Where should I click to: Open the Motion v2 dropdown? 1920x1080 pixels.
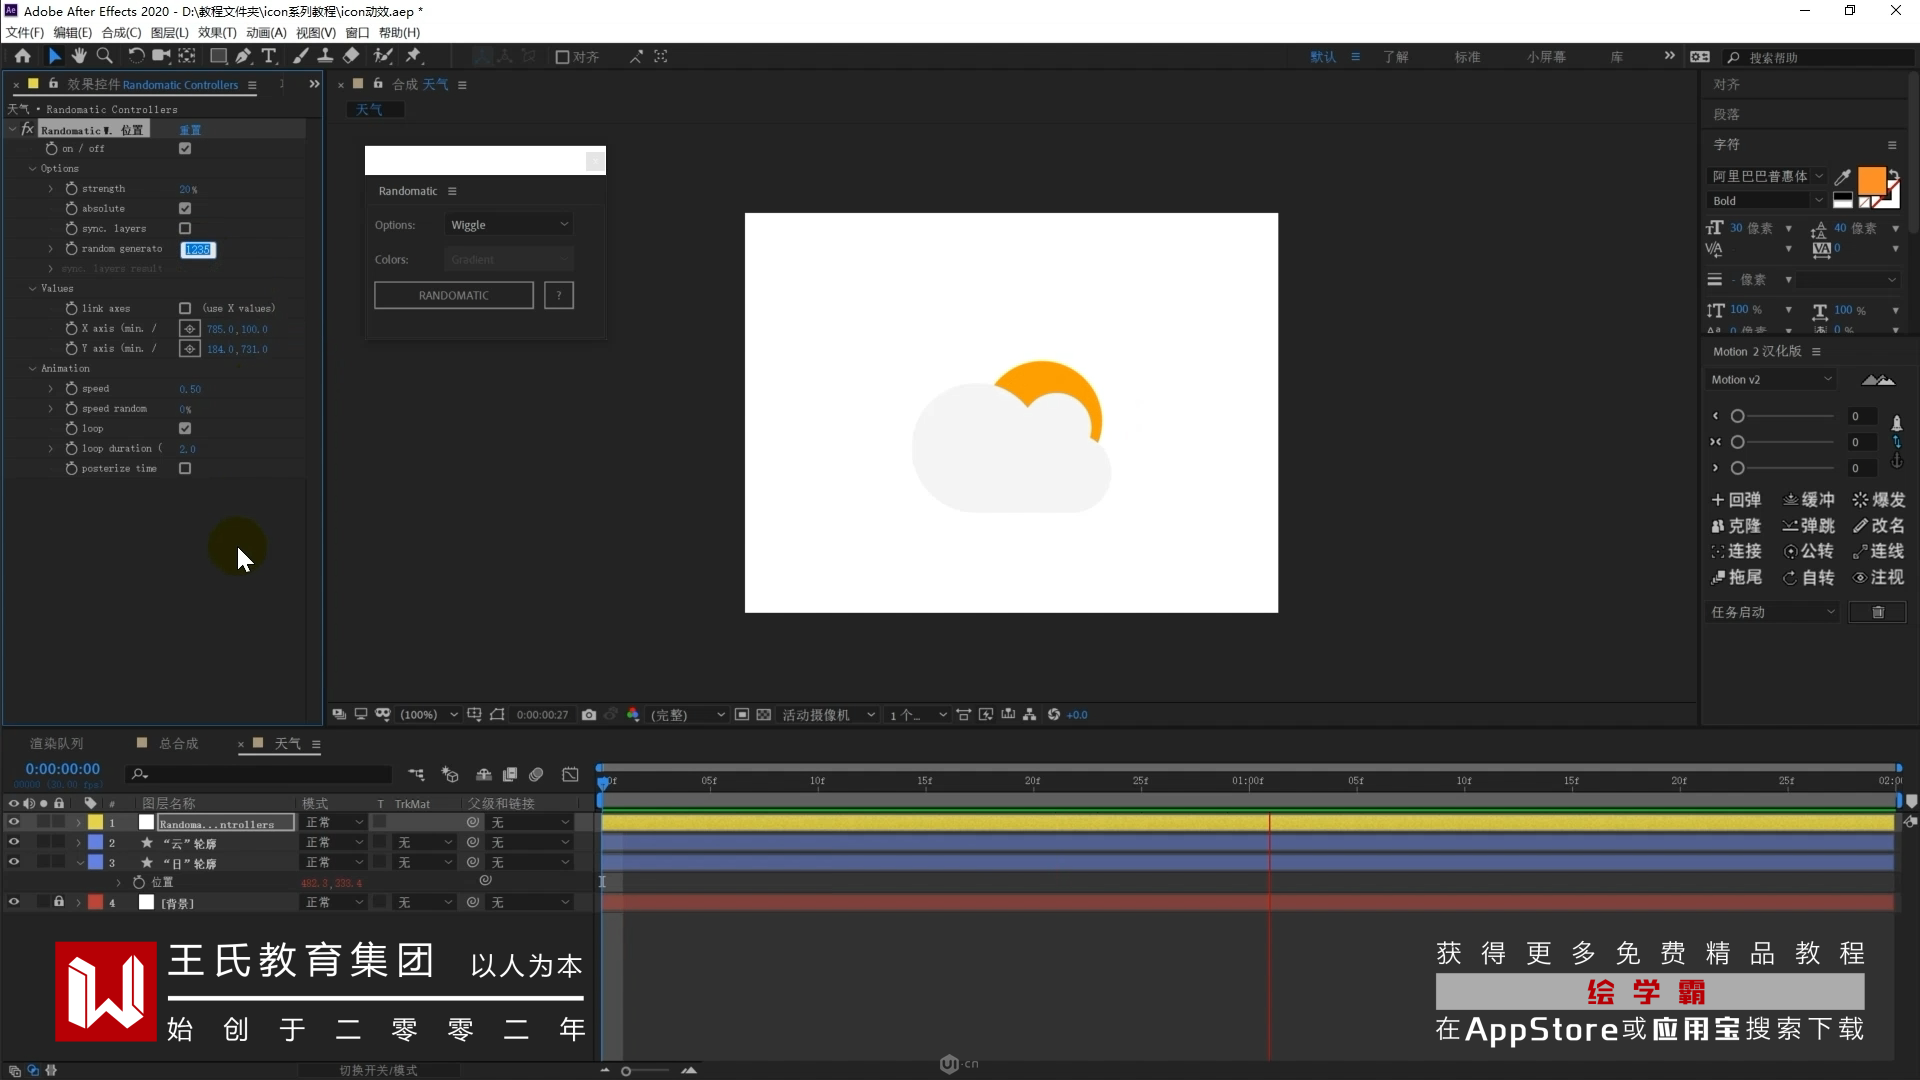1771,379
